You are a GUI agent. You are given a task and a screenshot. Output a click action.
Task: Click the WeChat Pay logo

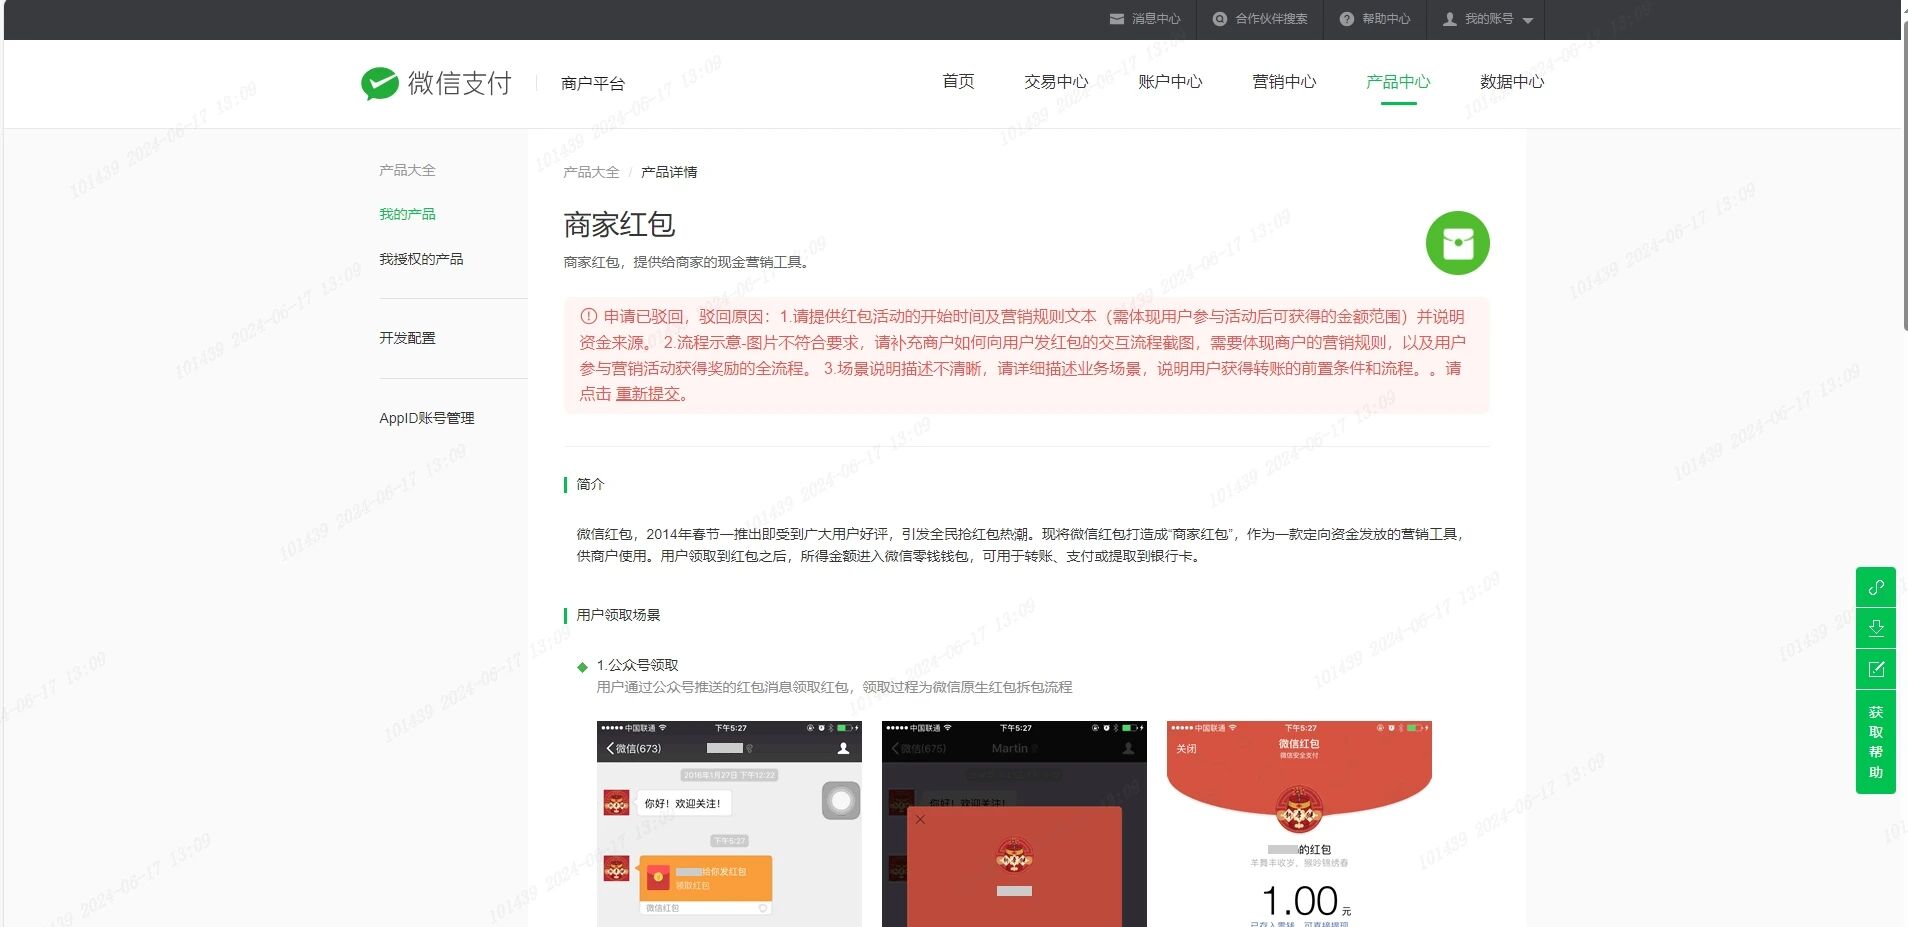[x=436, y=83]
